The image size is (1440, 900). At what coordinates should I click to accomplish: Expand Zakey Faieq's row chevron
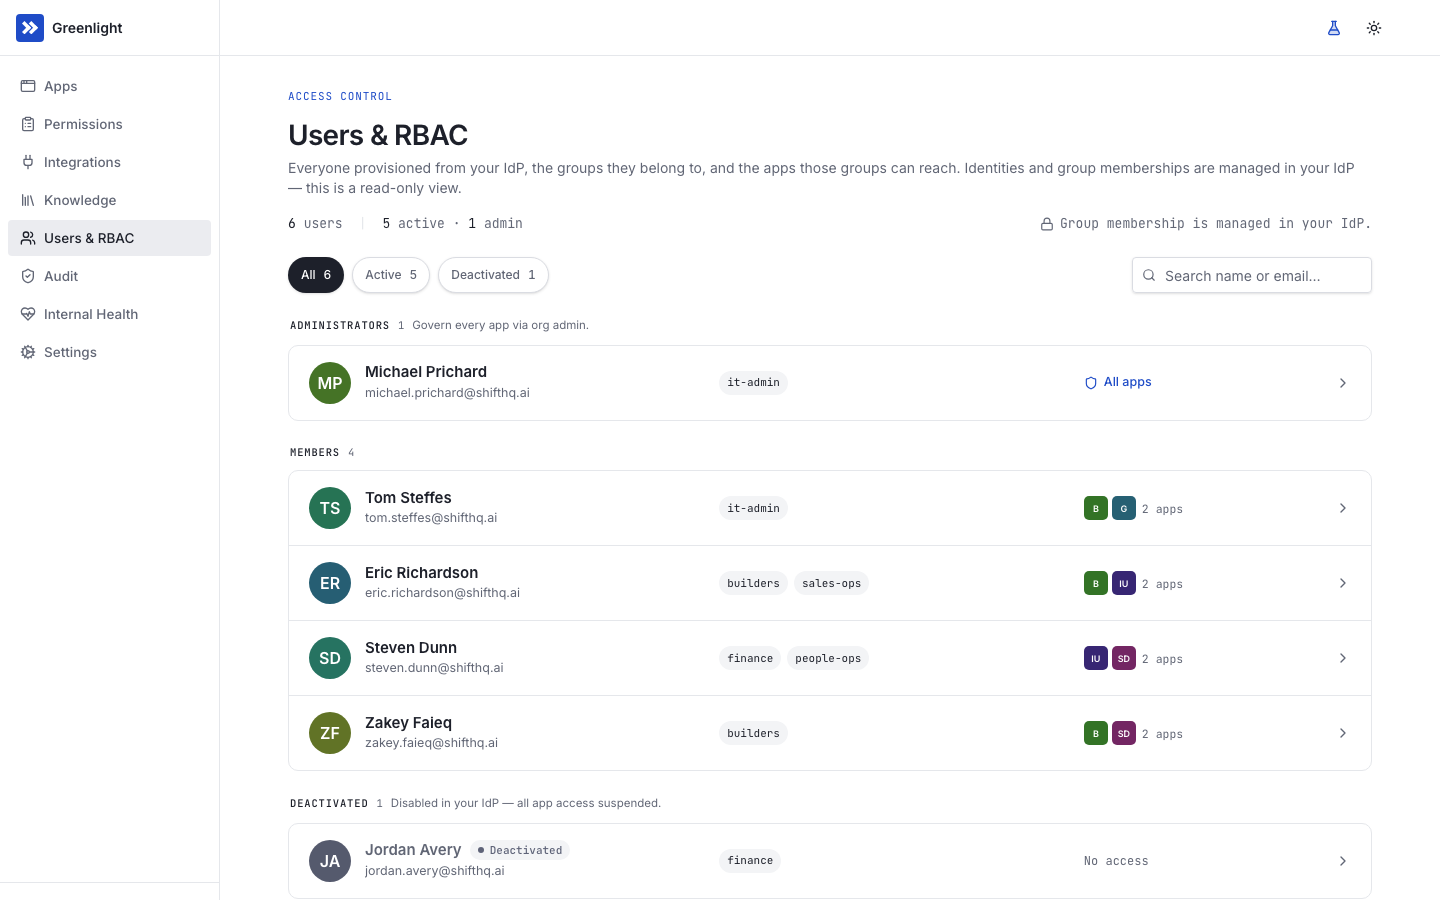coord(1343,733)
